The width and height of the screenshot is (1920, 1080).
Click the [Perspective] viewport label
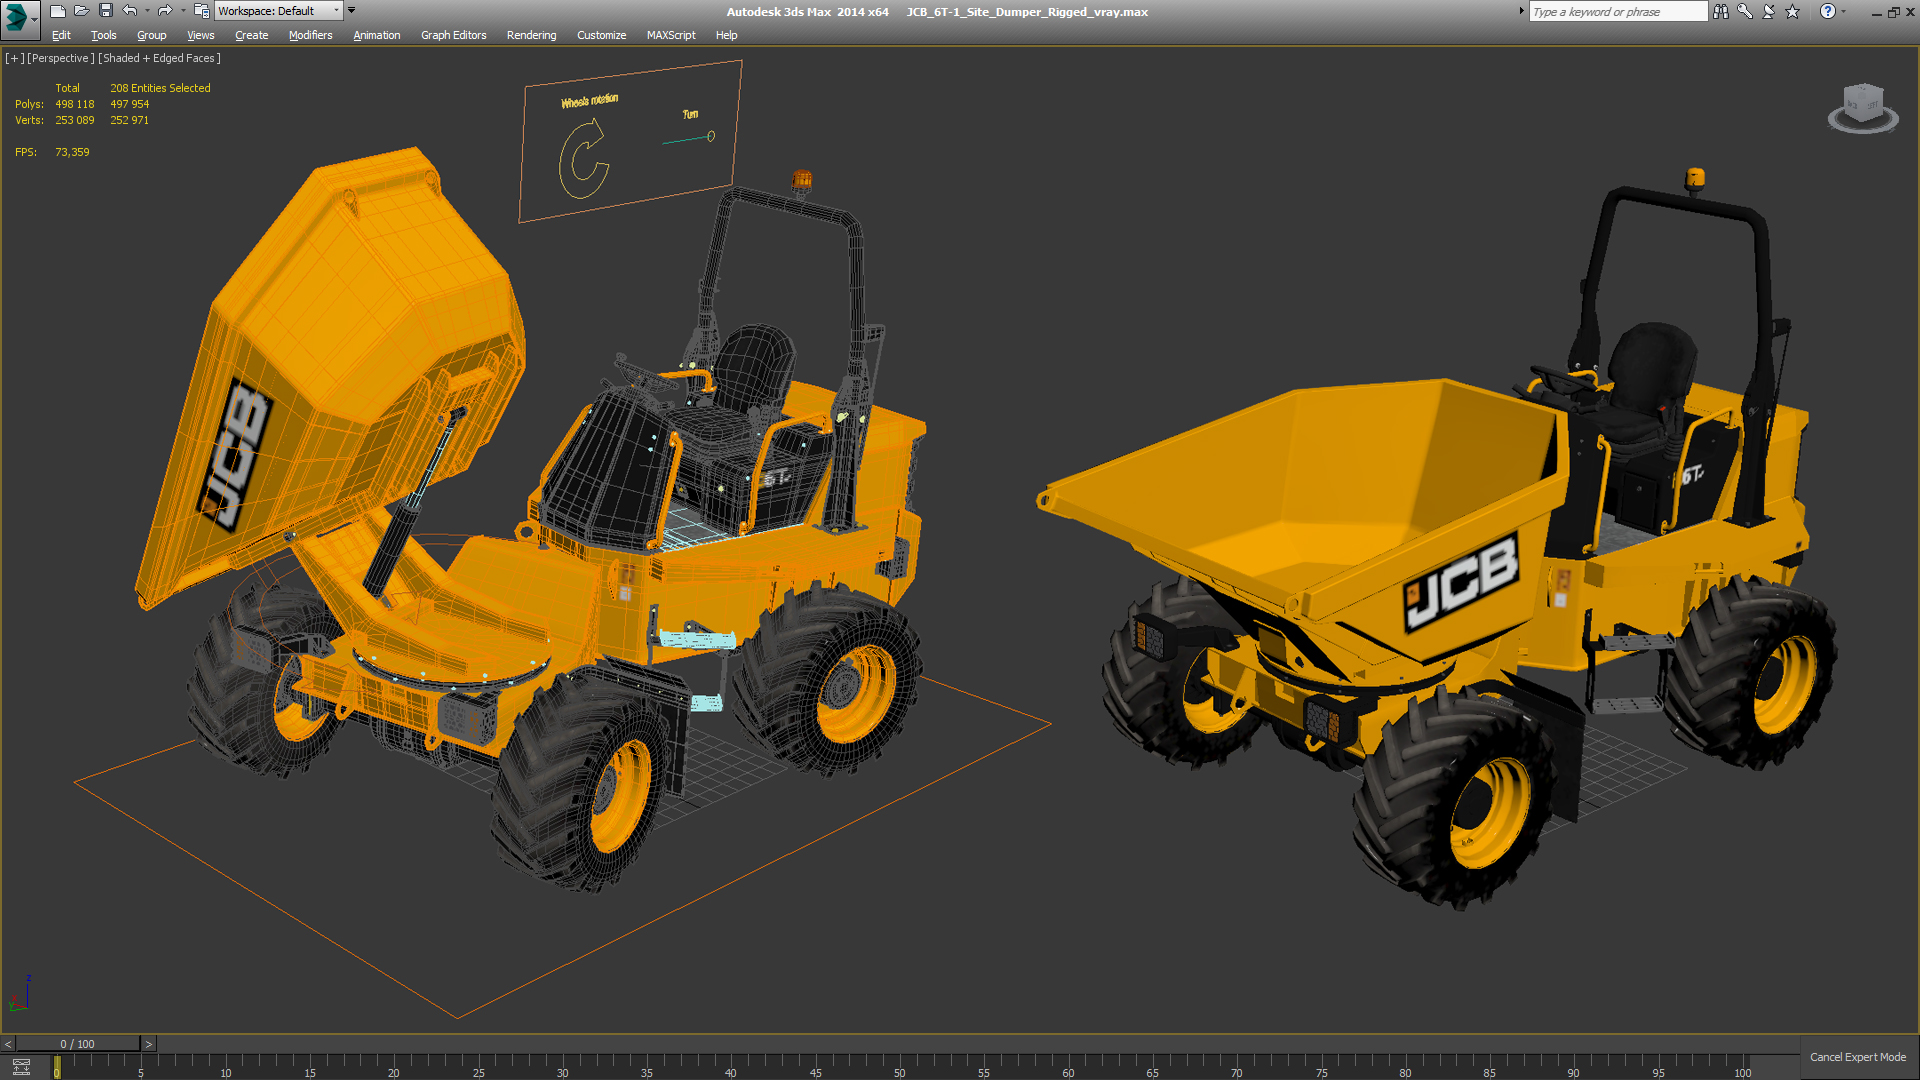[60, 58]
